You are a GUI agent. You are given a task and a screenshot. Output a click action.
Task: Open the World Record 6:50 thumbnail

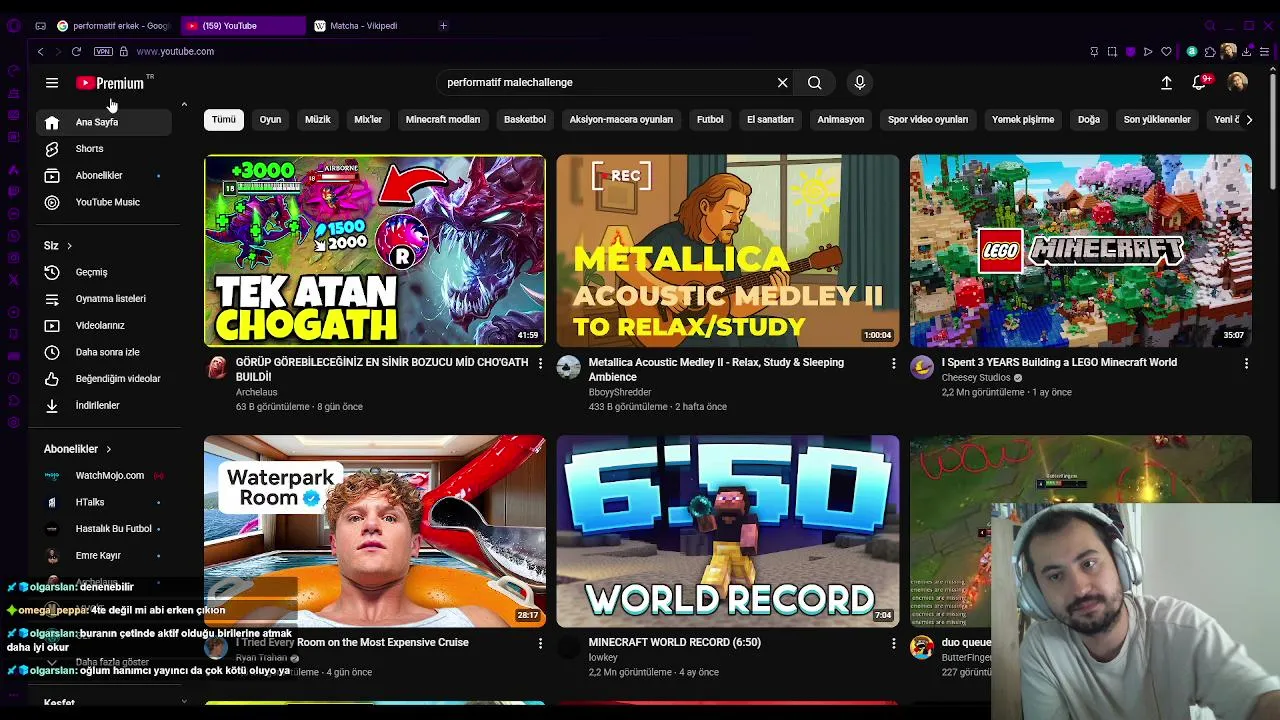tap(728, 531)
